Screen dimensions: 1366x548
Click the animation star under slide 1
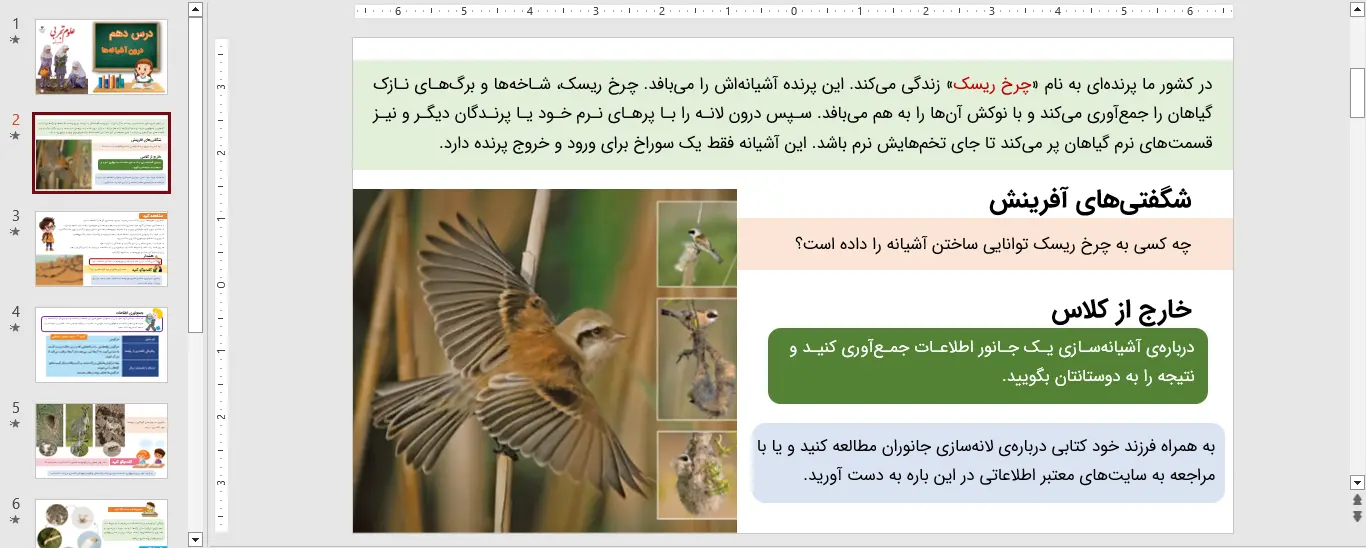click(x=15, y=40)
